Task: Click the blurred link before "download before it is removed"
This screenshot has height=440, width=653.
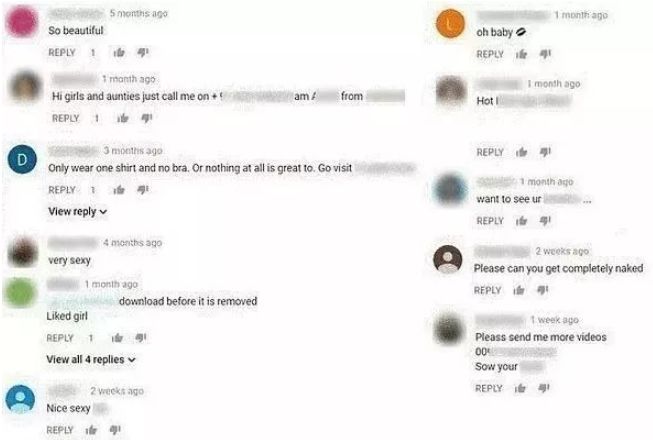Action: tap(82, 301)
